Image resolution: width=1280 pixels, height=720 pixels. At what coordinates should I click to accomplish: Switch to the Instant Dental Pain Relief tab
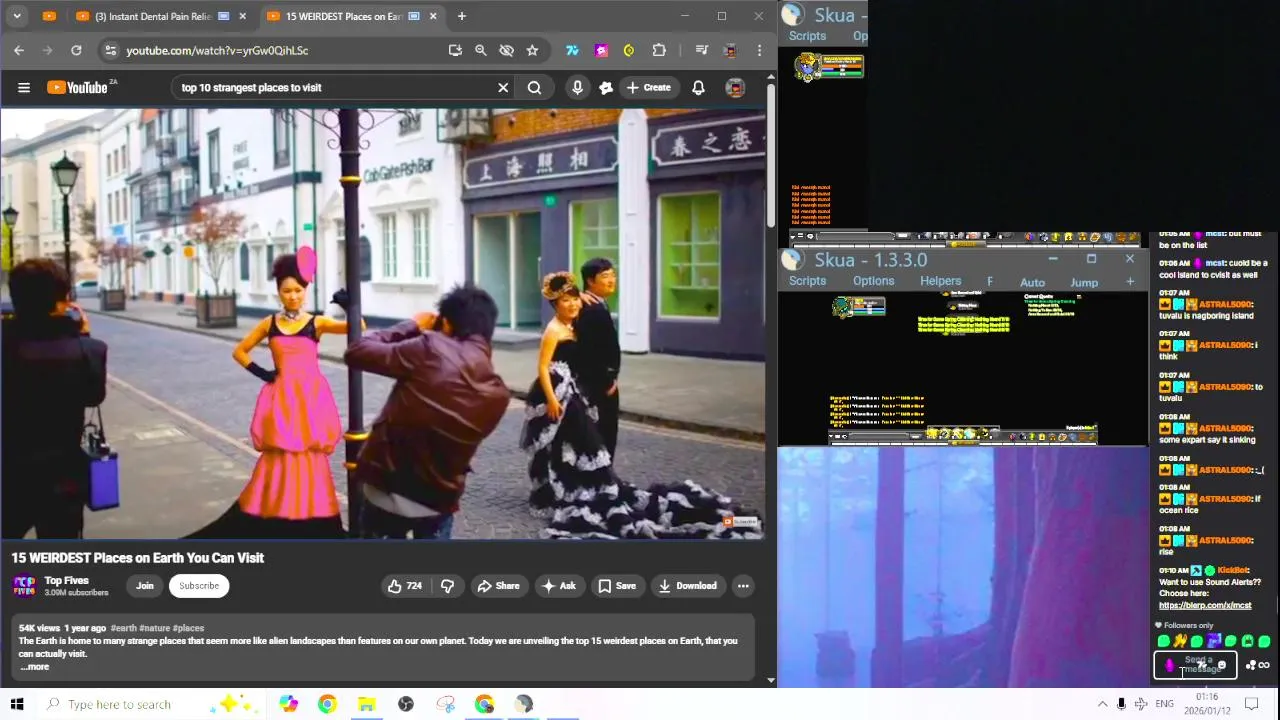coord(160,16)
